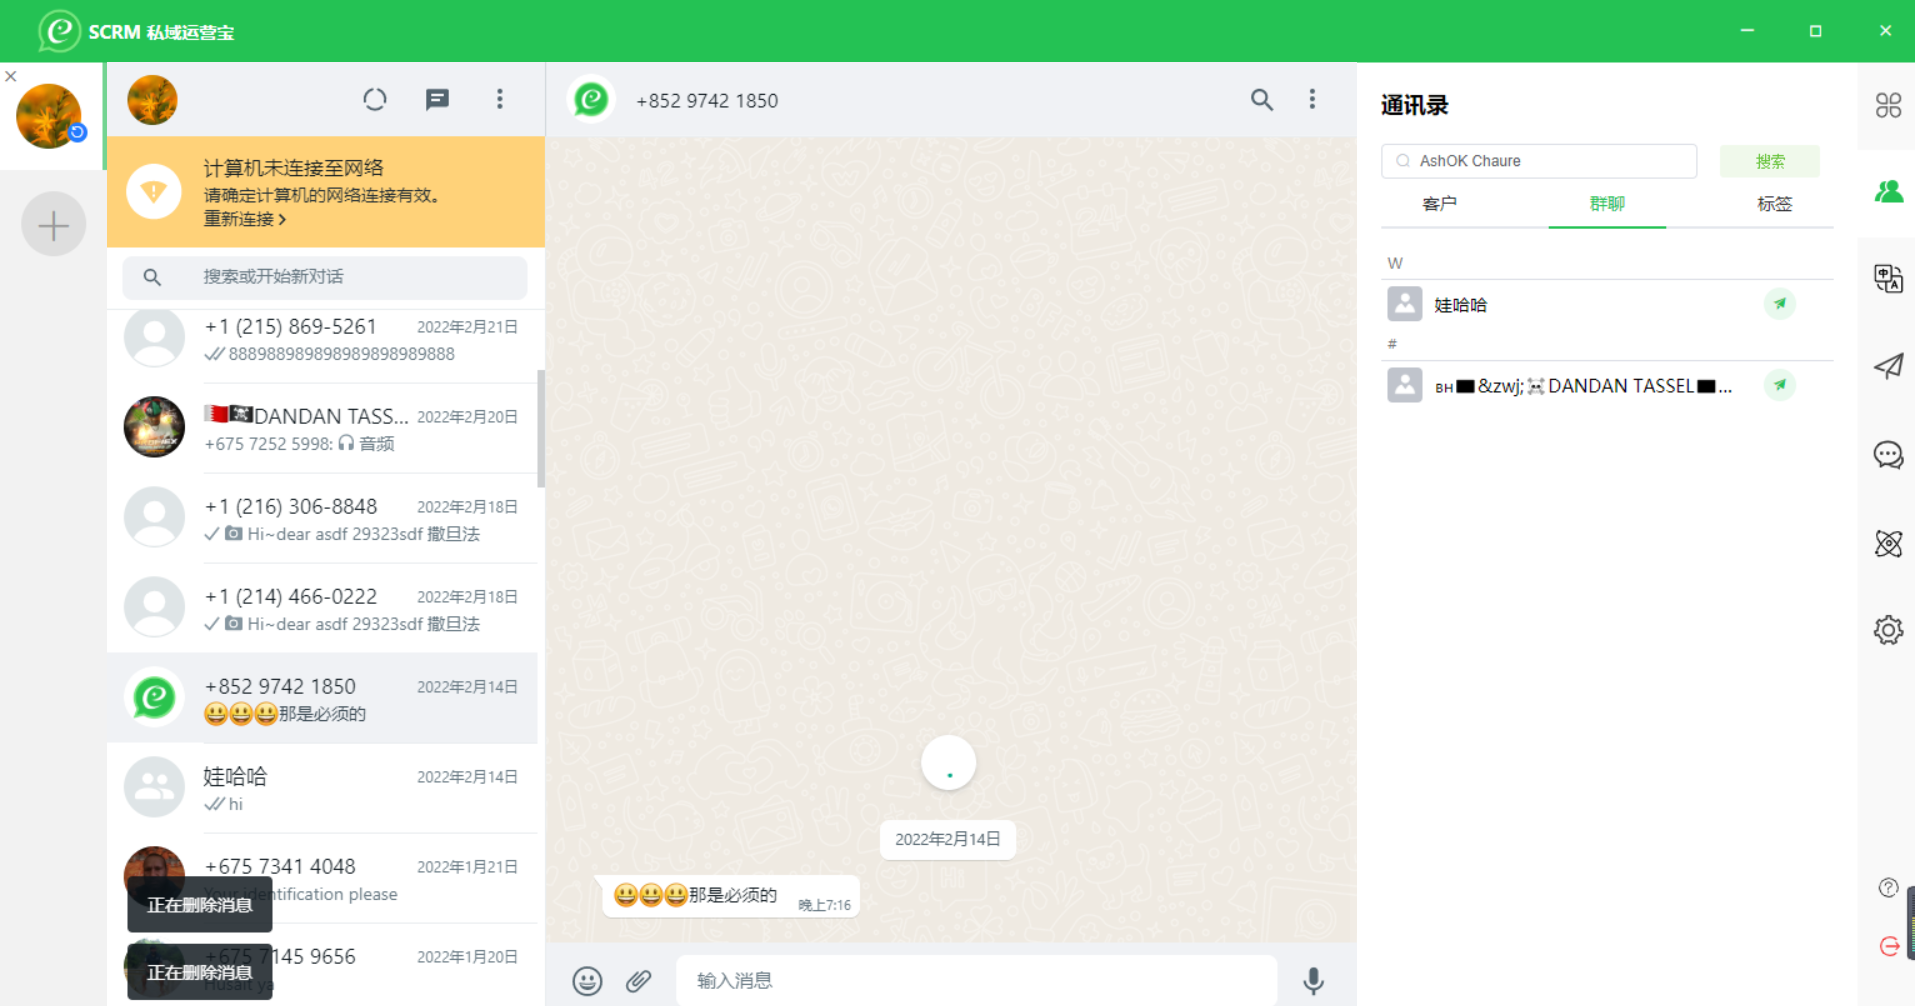
Task: Open conversation header three-dot menu
Action: (1312, 99)
